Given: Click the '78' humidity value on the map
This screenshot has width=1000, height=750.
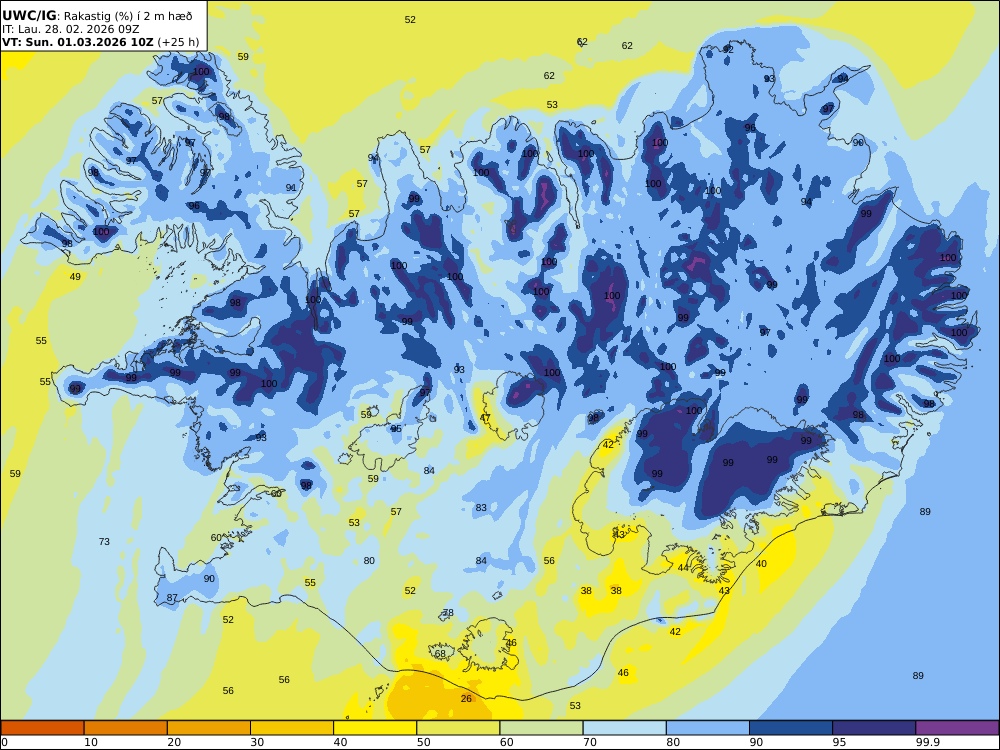Looking at the screenshot, I should 448,613.
